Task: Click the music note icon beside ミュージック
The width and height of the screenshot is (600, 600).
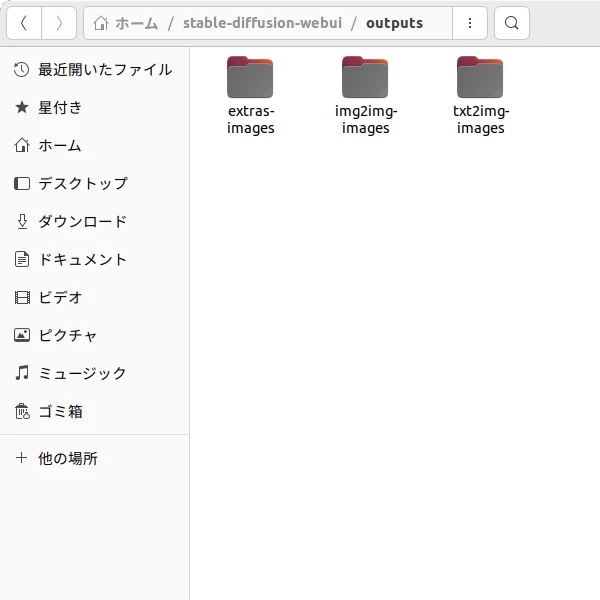Action: (x=22, y=373)
